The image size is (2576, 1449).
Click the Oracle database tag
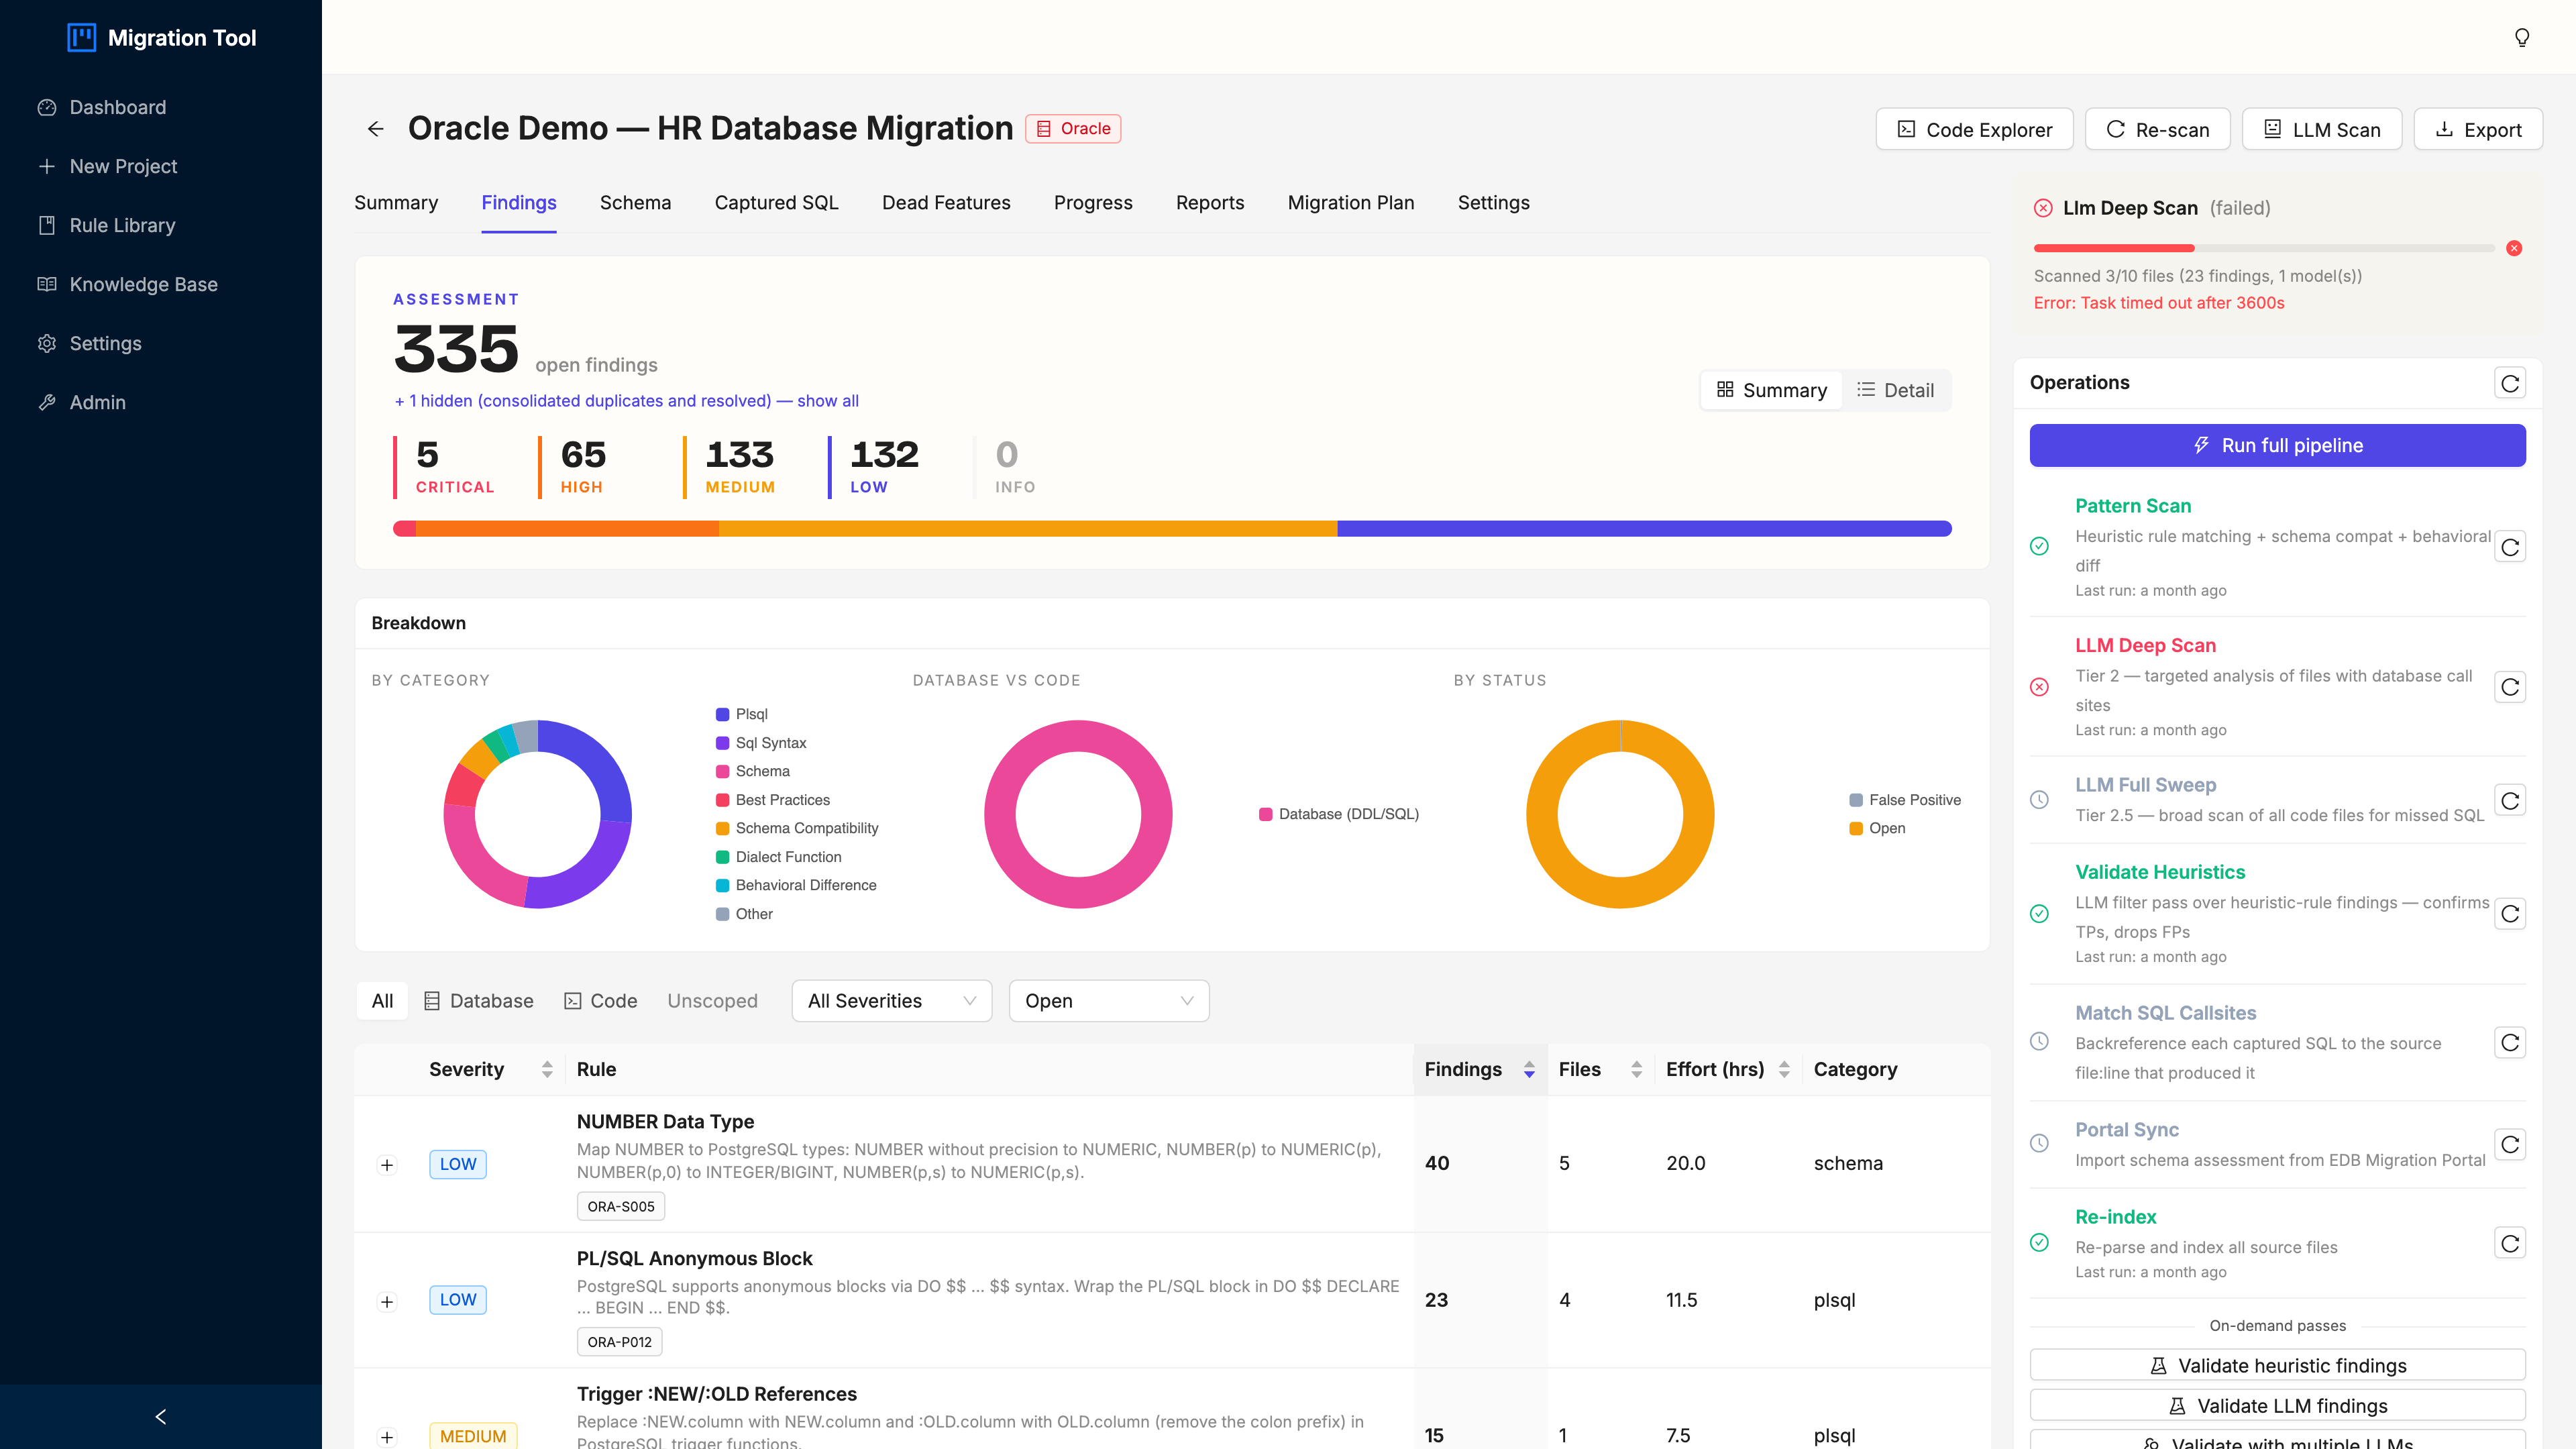(x=1073, y=129)
